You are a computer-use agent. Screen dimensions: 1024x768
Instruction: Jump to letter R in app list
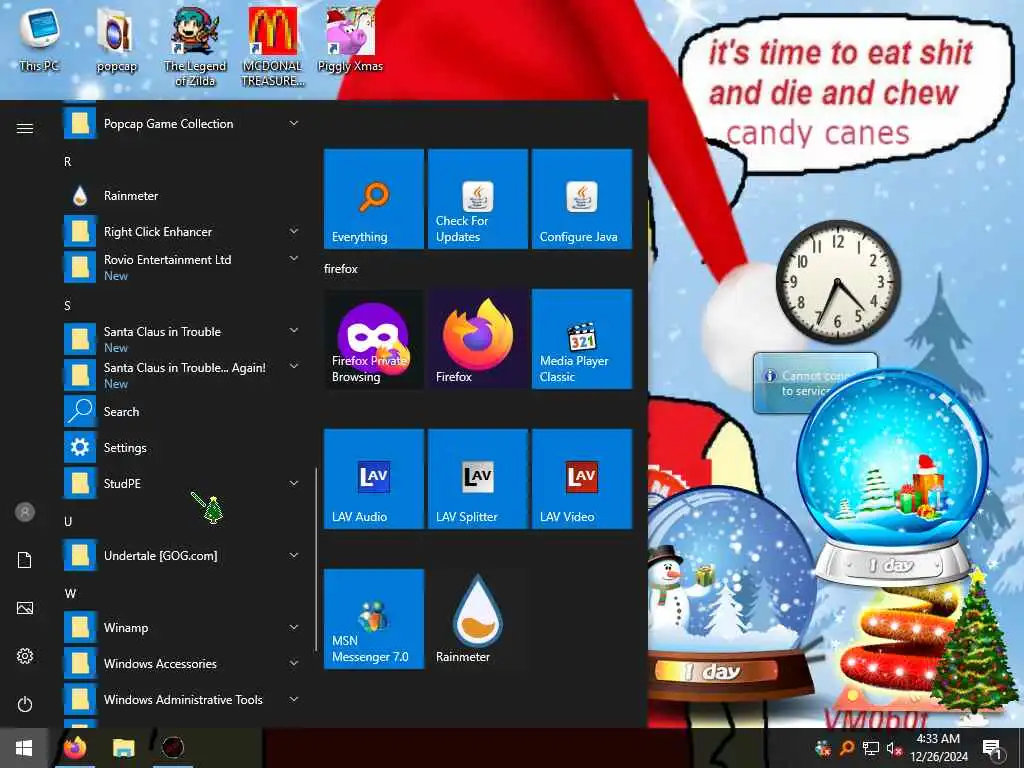[x=67, y=161]
